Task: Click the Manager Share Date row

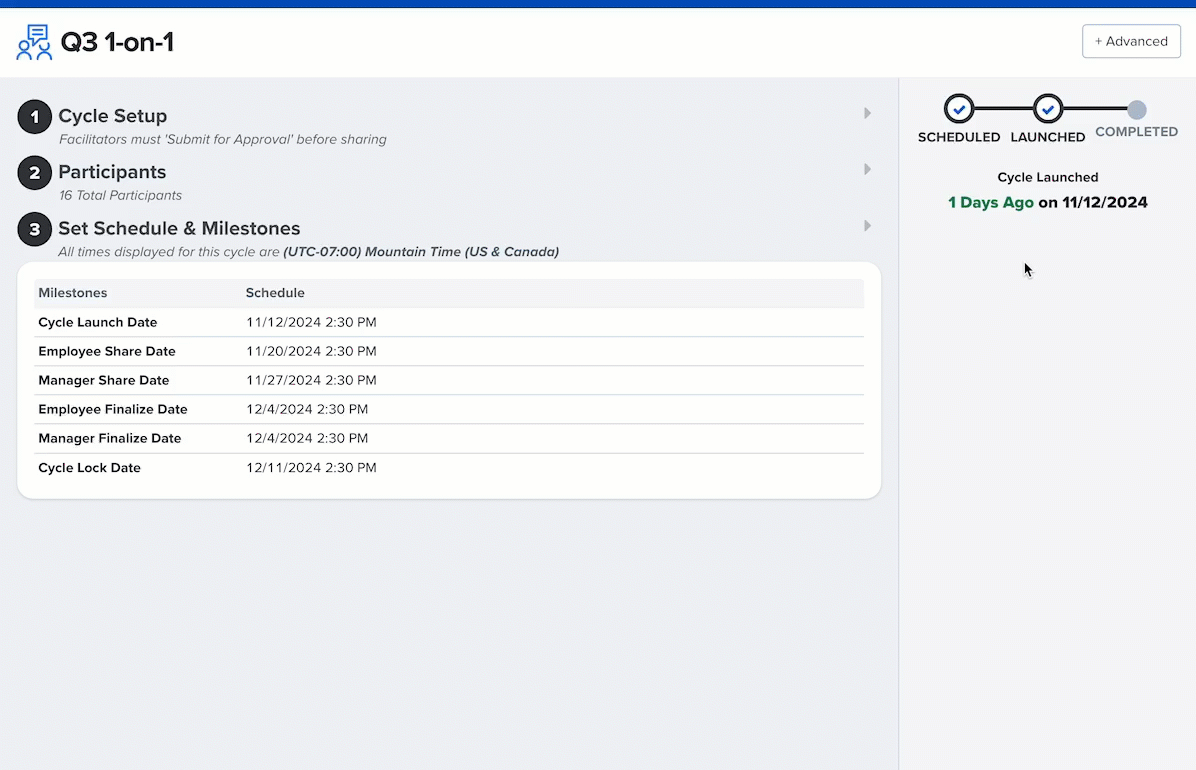Action: click(104, 380)
